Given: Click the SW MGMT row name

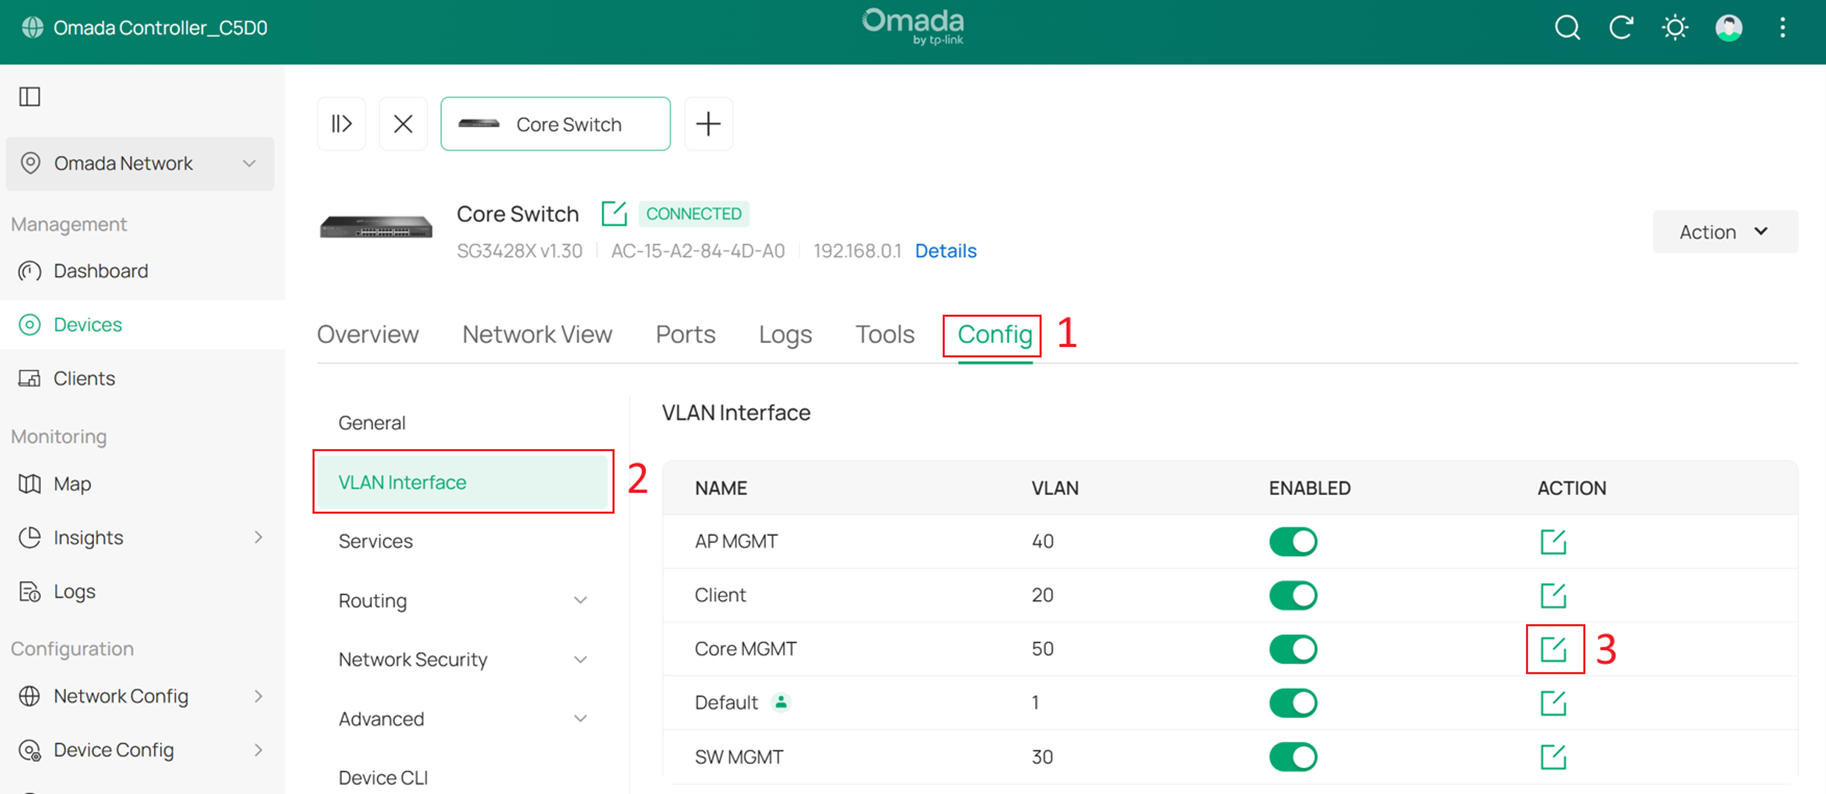Looking at the screenshot, I should click(739, 757).
